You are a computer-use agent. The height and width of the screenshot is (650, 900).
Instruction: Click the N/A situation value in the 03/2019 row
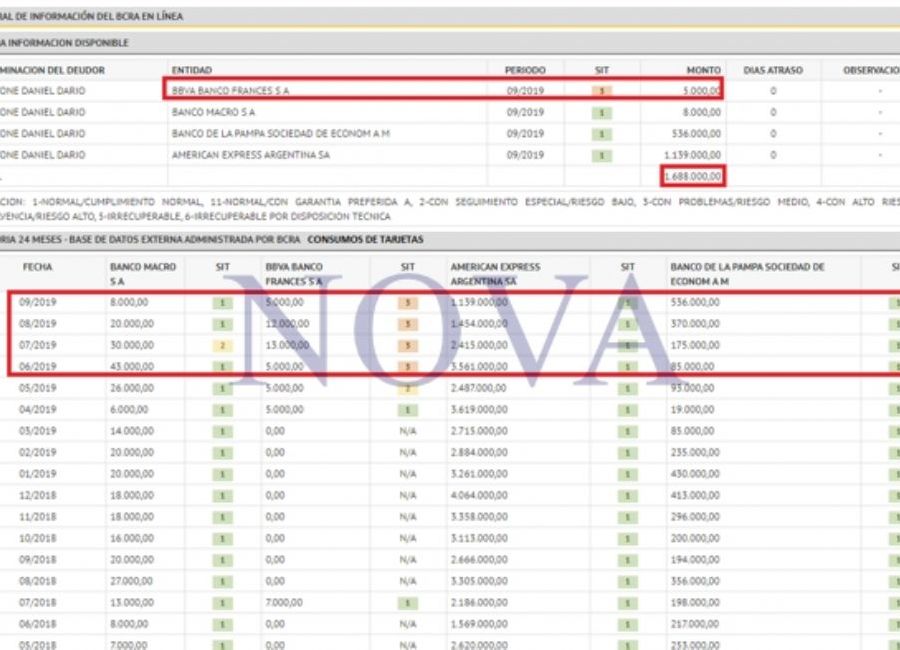[x=408, y=431]
